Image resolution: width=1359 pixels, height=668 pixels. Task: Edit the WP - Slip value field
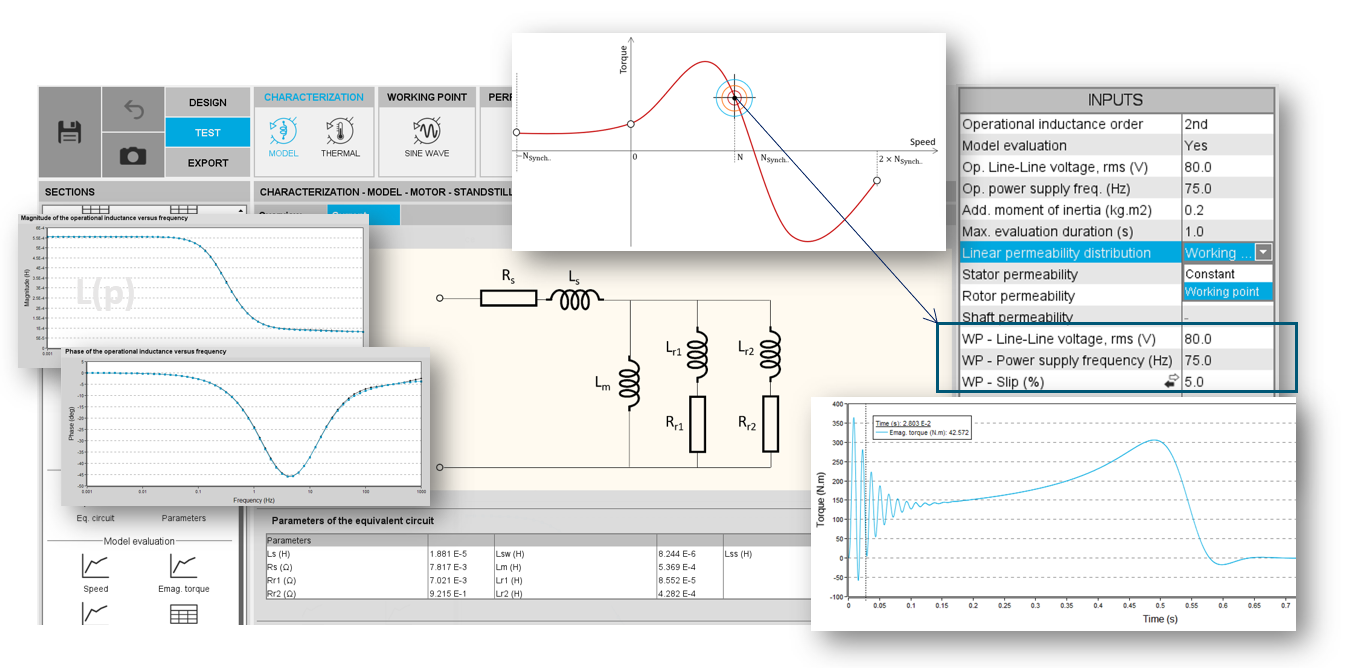(x=1227, y=382)
